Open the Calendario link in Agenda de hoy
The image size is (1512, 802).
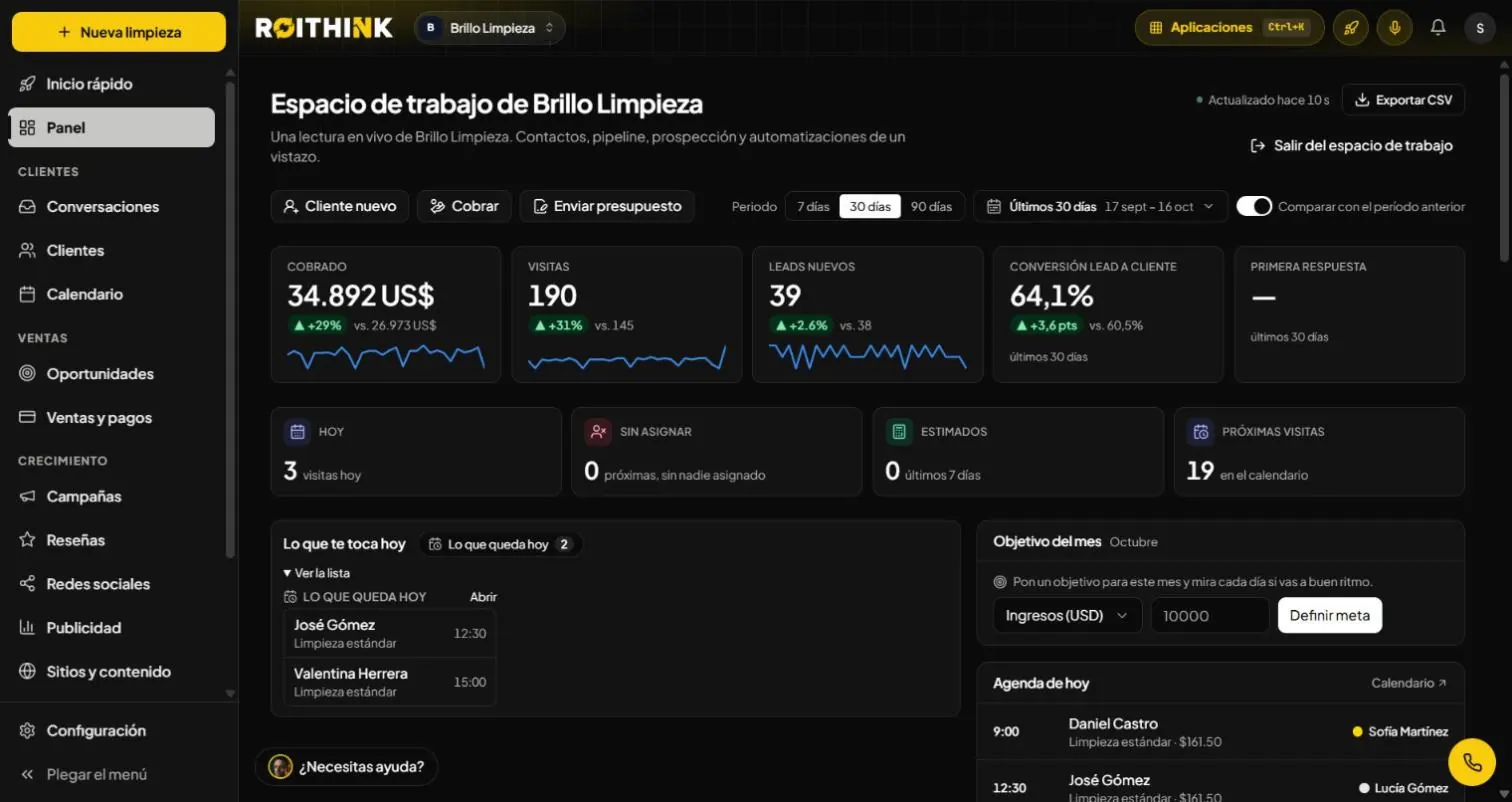[x=1409, y=683]
